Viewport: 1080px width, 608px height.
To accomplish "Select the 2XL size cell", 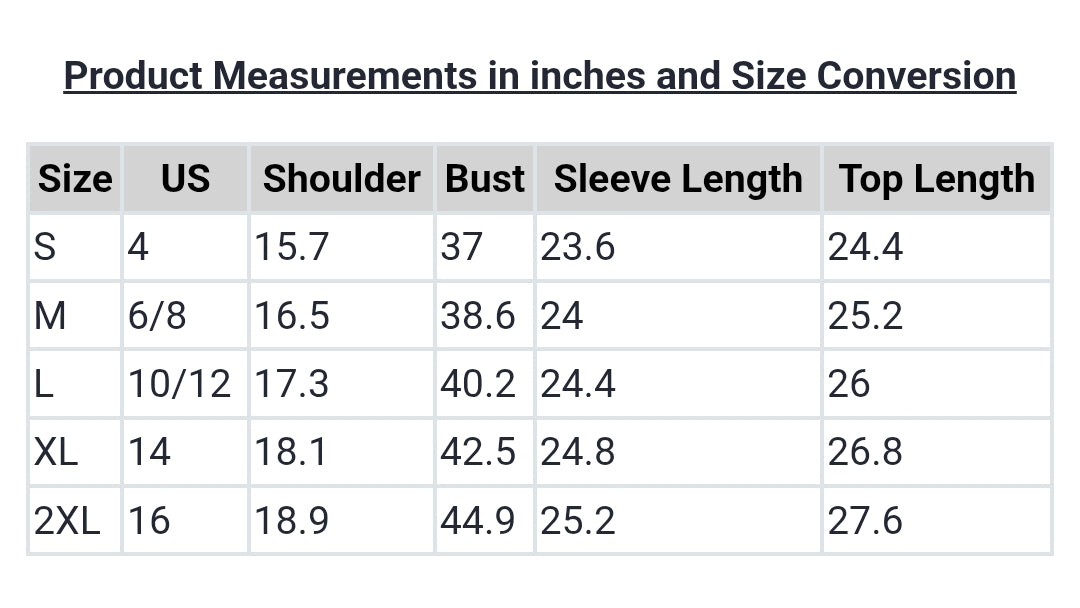I will [x=67, y=521].
